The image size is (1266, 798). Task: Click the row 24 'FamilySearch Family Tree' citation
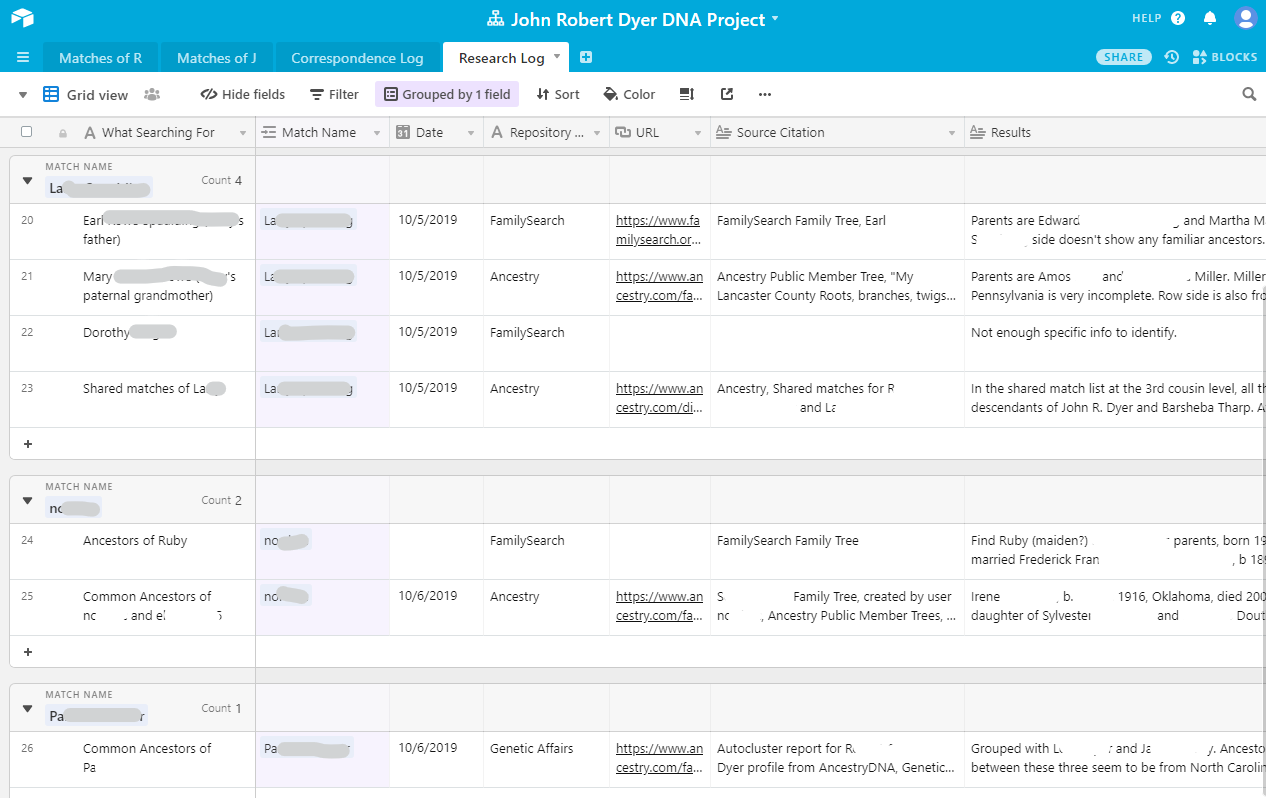coord(788,541)
